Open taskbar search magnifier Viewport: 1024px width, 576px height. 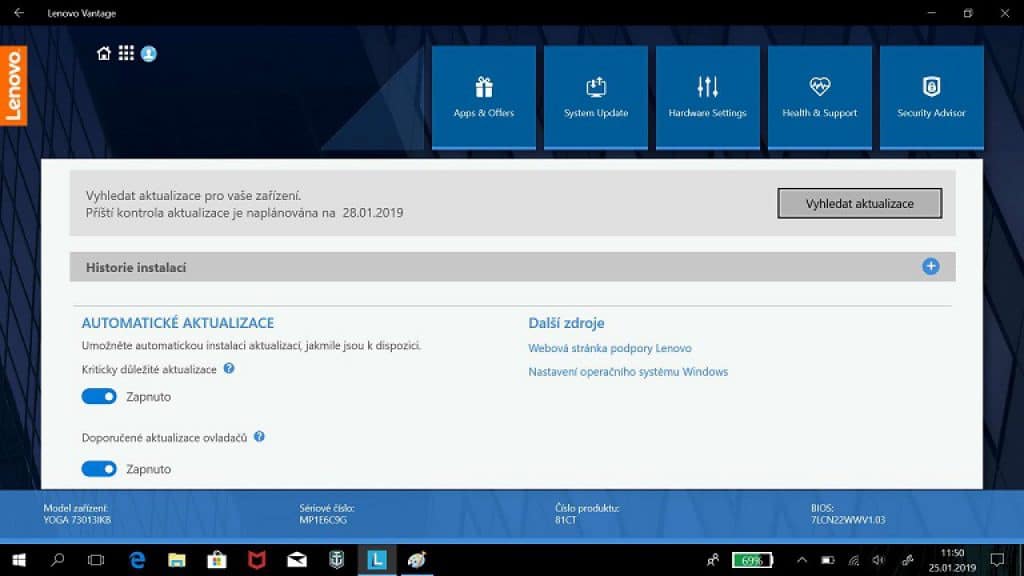57,560
